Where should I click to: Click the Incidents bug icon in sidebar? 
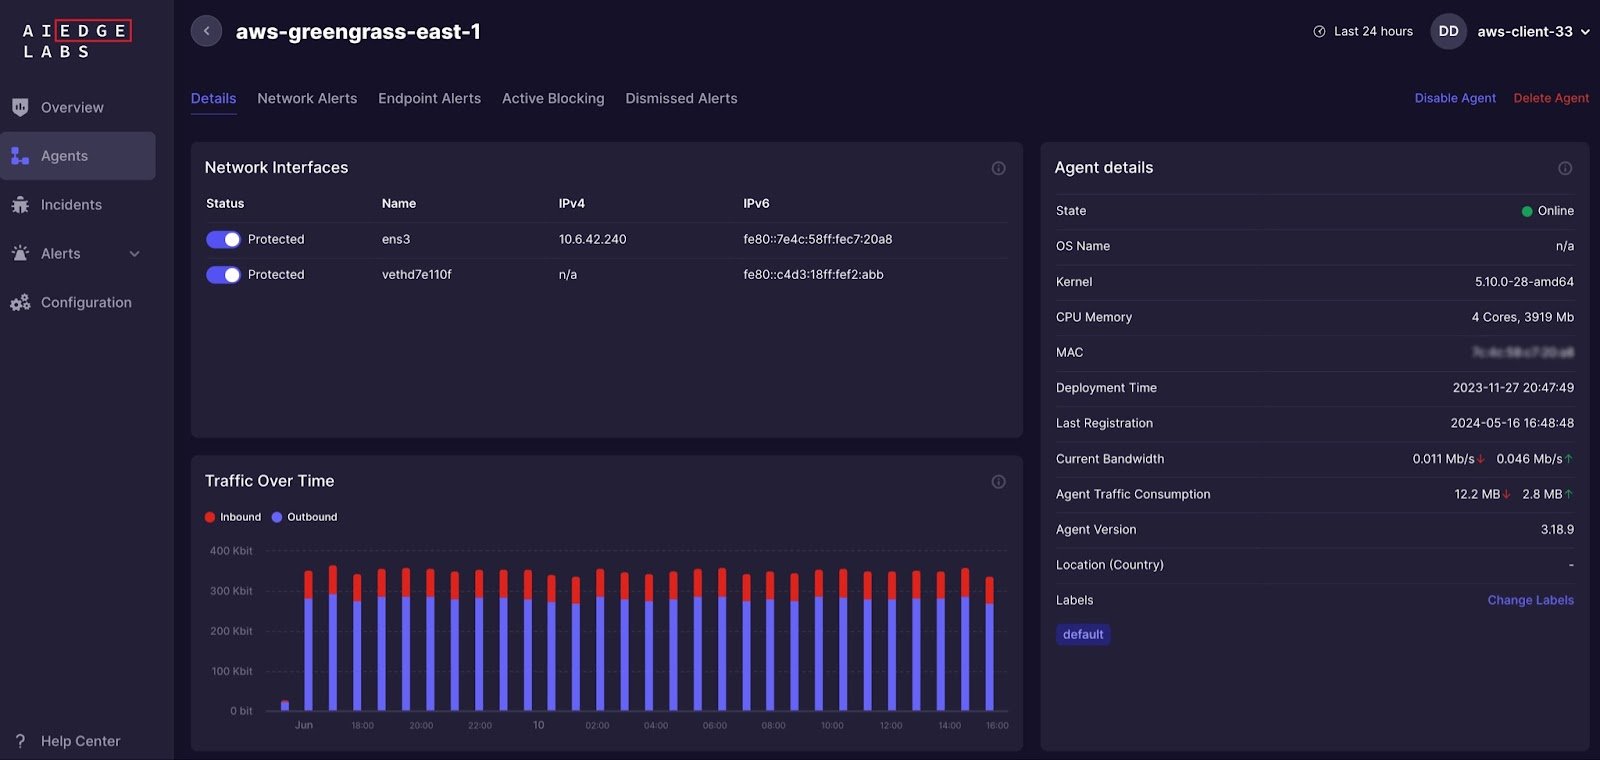[x=20, y=205]
